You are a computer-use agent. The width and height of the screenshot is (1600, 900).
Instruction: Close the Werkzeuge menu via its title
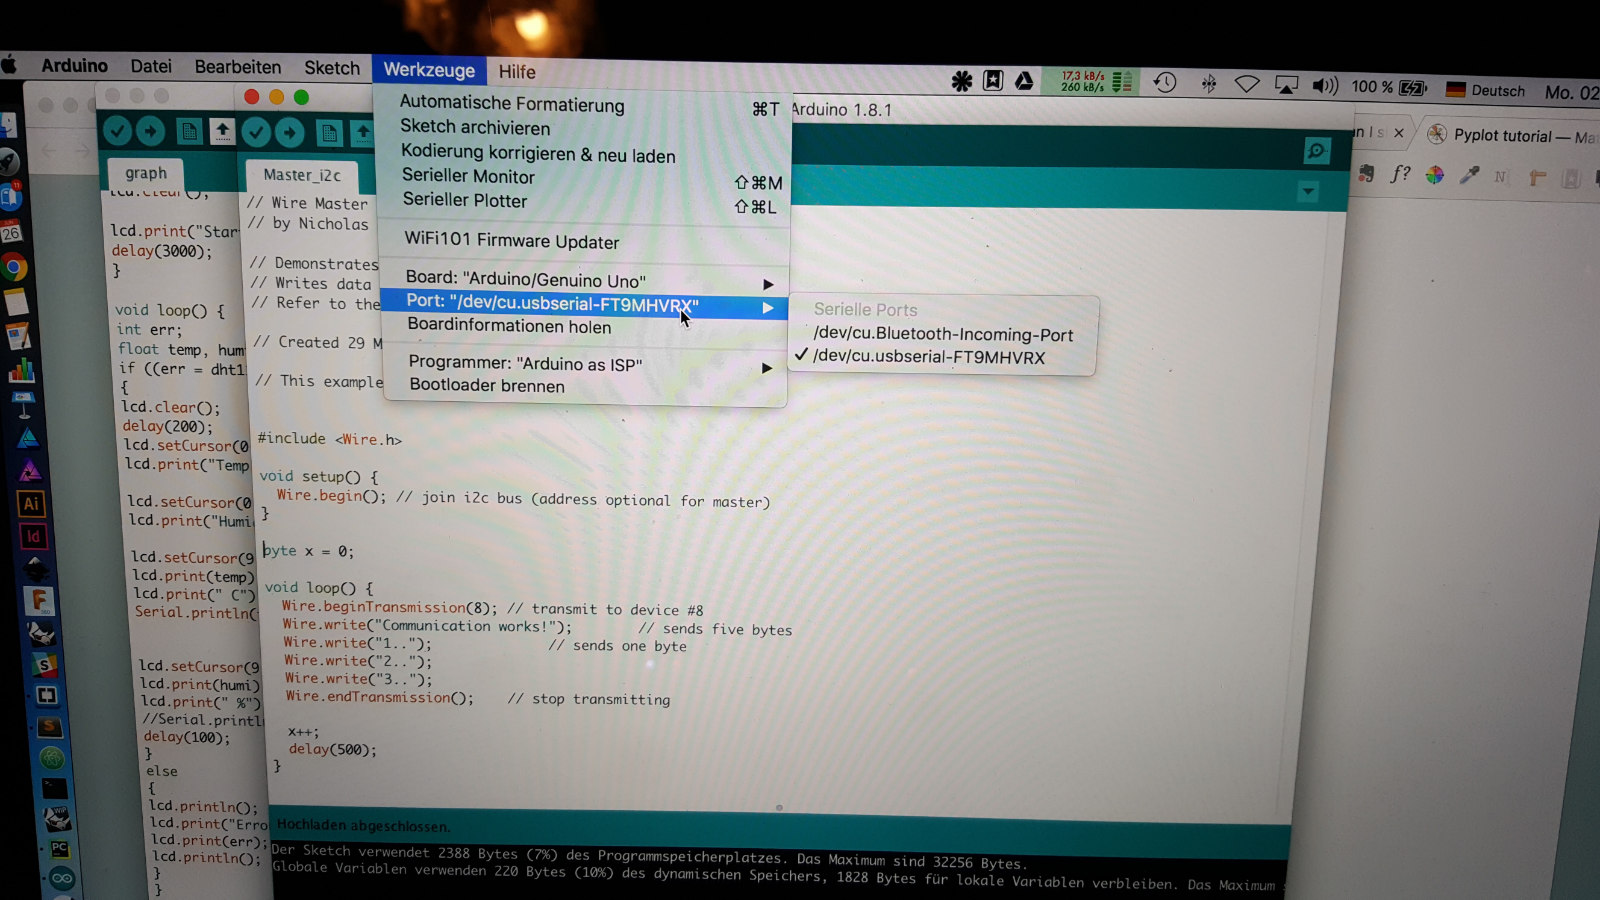click(429, 70)
